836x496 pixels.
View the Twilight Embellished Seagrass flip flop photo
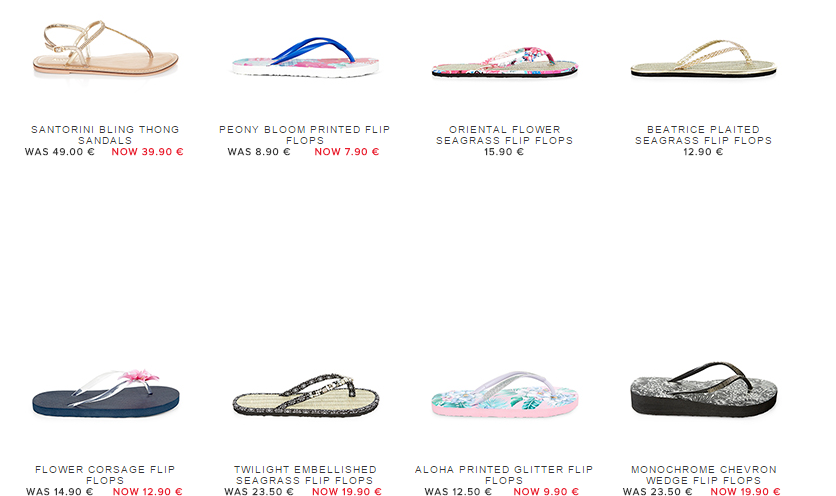click(x=306, y=395)
